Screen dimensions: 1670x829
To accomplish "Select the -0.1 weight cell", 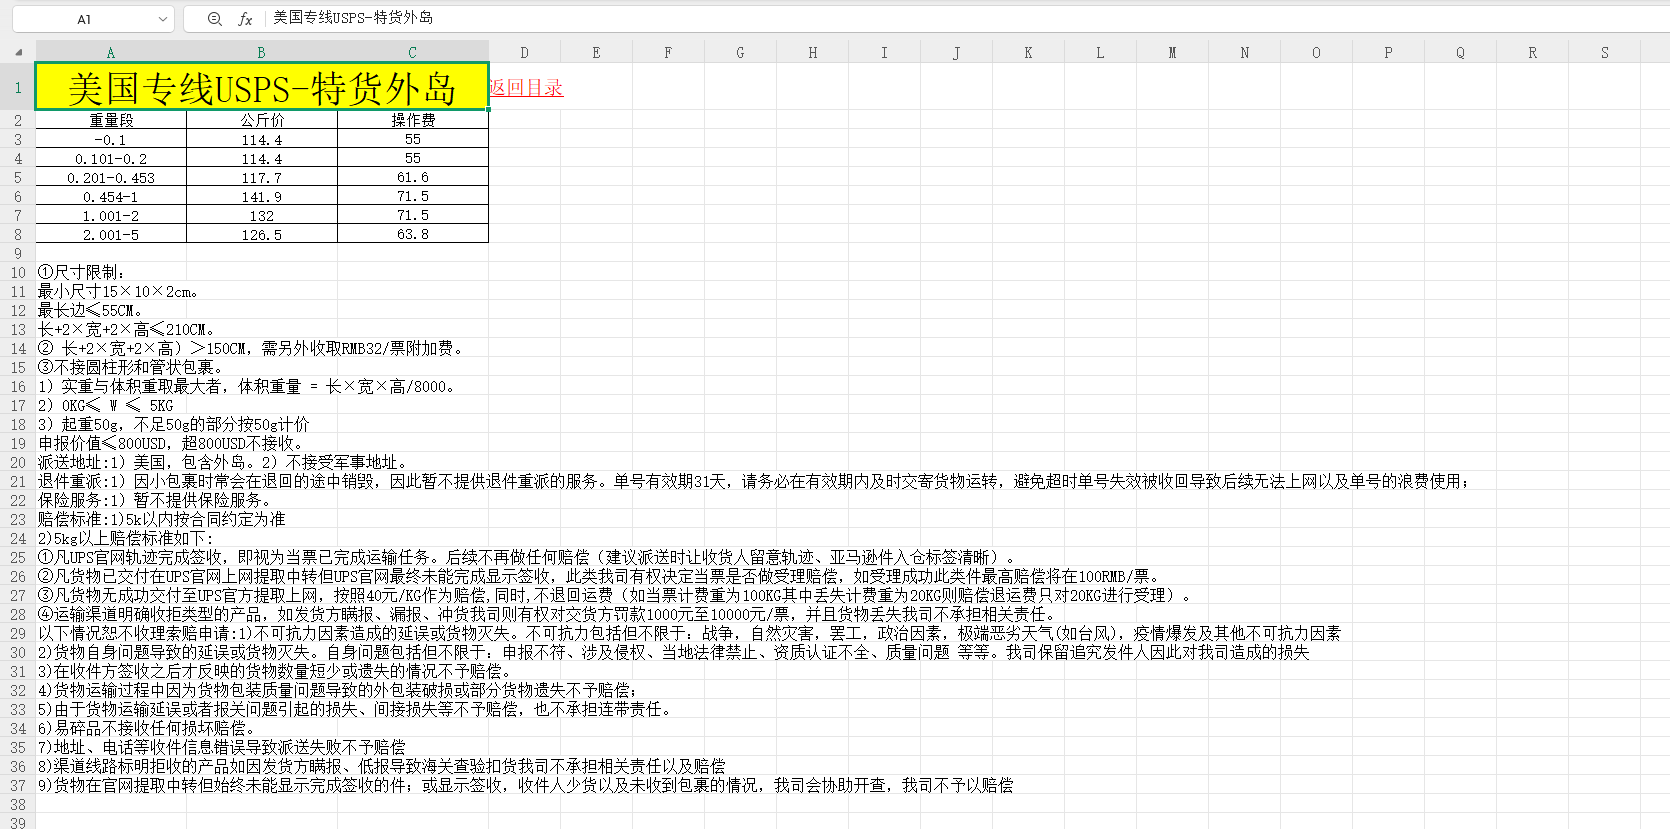I will tap(111, 140).
